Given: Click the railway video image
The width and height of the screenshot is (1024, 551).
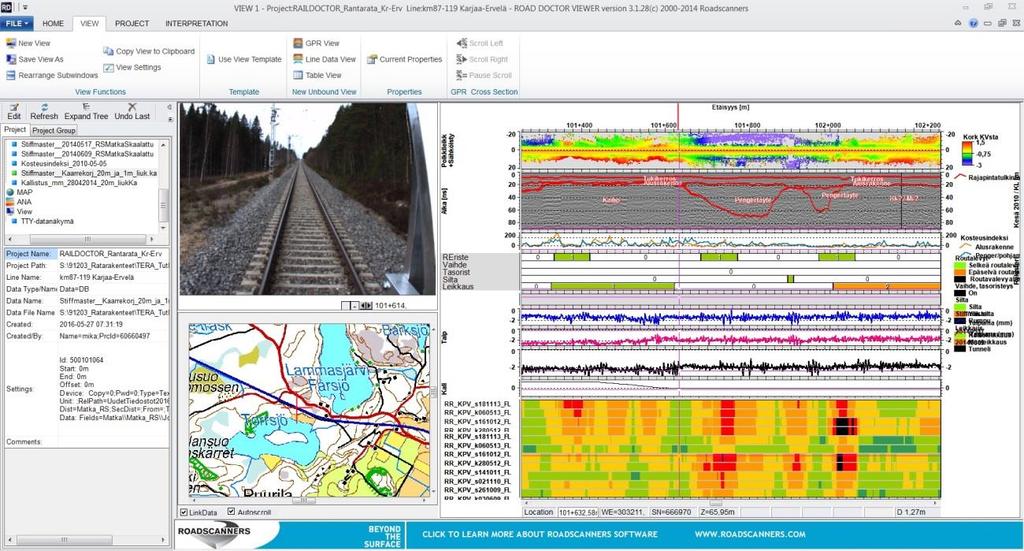Looking at the screenshot, I should coord(307,198).
